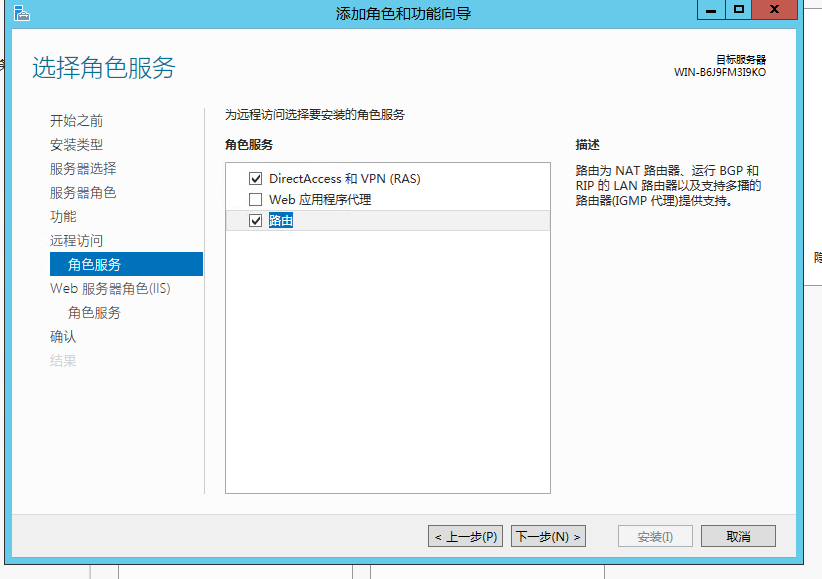This screenshot has height=579, width=822.
Task: Go to the 服务器角色 step
Action: click(x=83, y=193)
